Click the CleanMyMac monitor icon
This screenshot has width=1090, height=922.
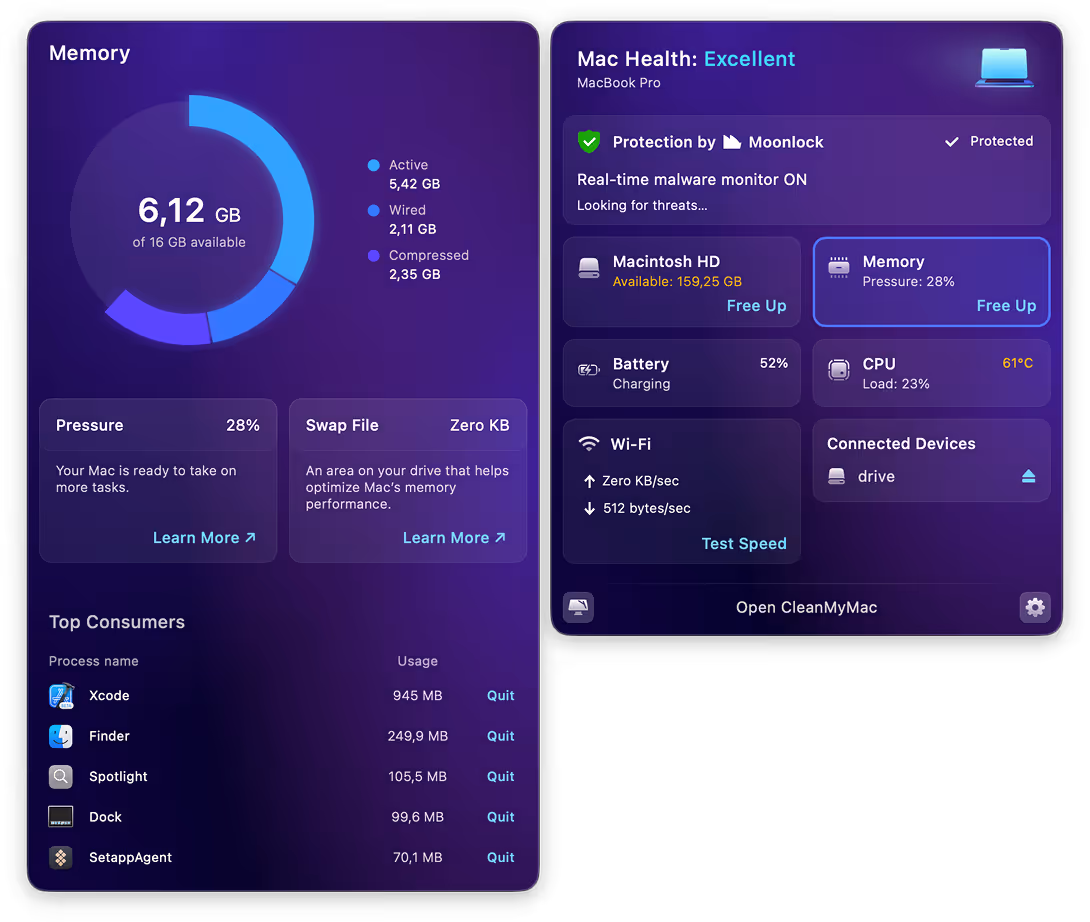pos(578,607)
